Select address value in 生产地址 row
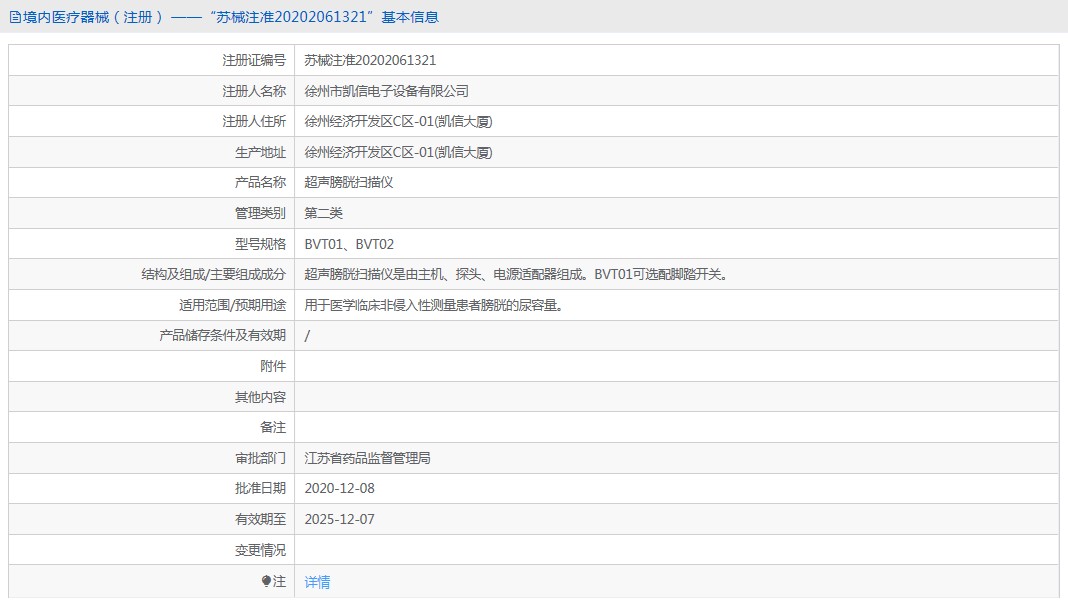 [398, 152]
